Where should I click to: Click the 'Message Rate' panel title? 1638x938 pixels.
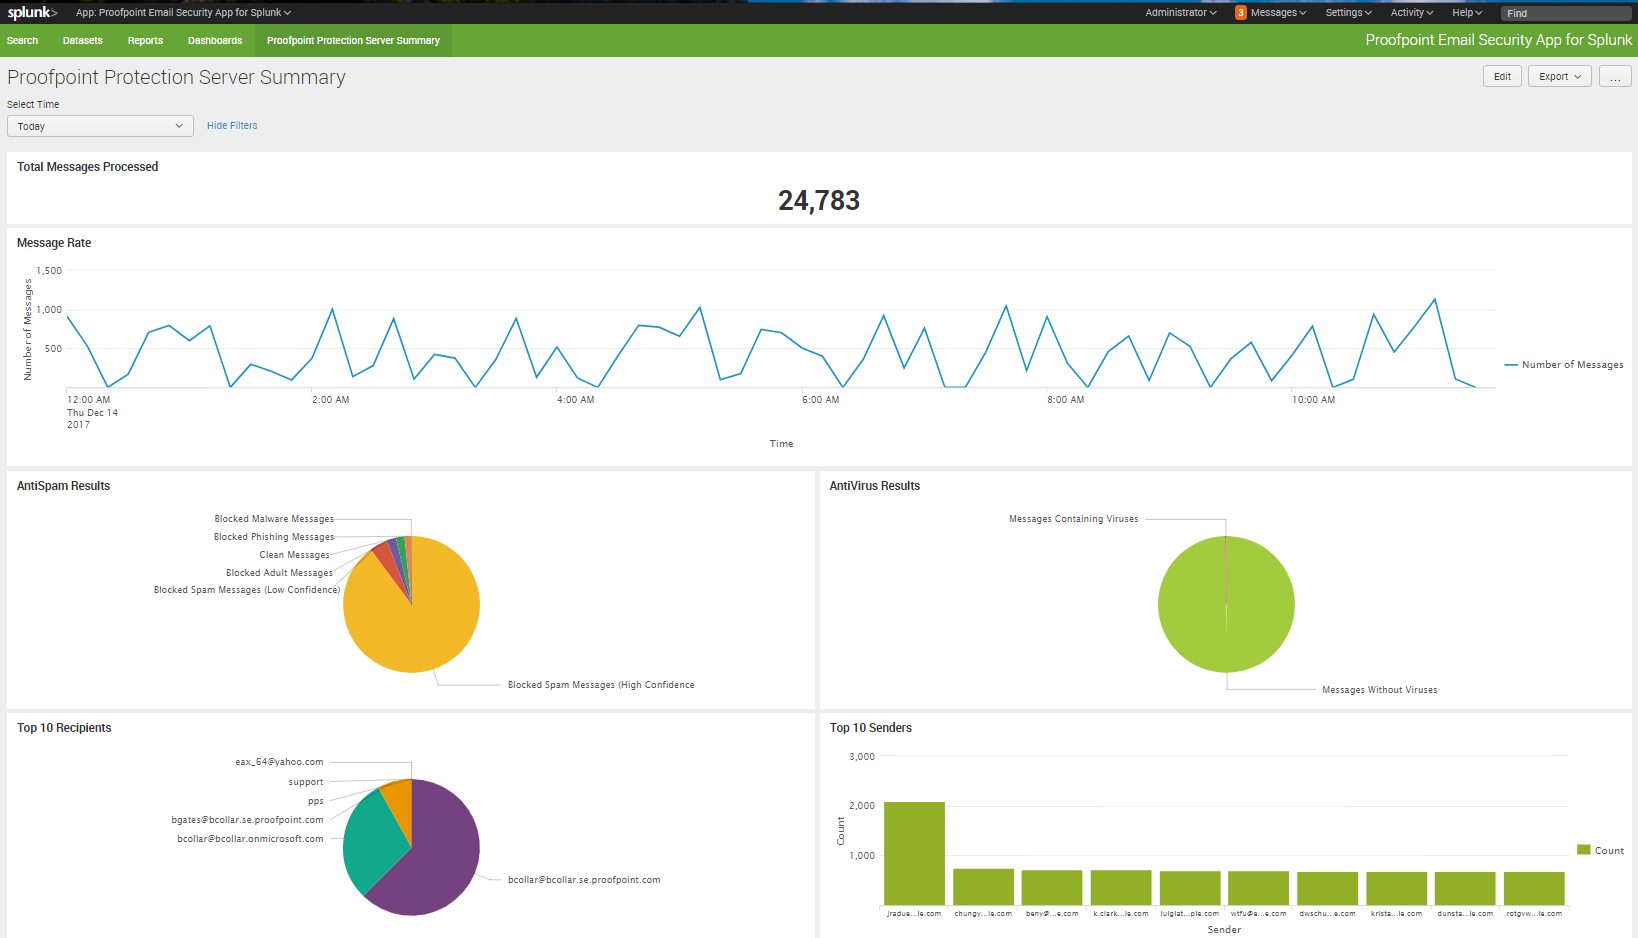tap(54, 243)
